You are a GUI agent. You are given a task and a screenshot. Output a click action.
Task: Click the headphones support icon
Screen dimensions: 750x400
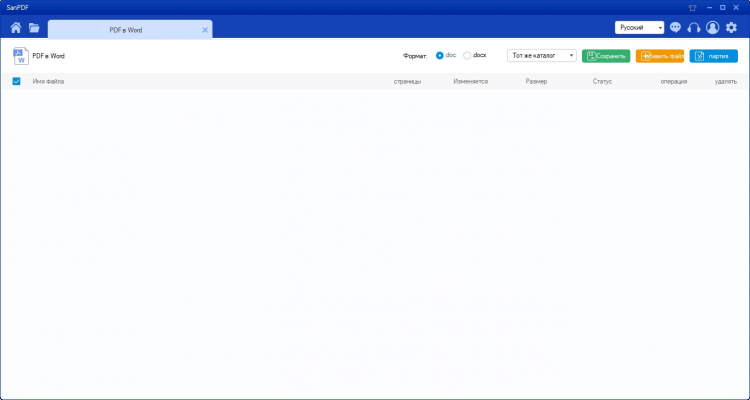[694, 28]
